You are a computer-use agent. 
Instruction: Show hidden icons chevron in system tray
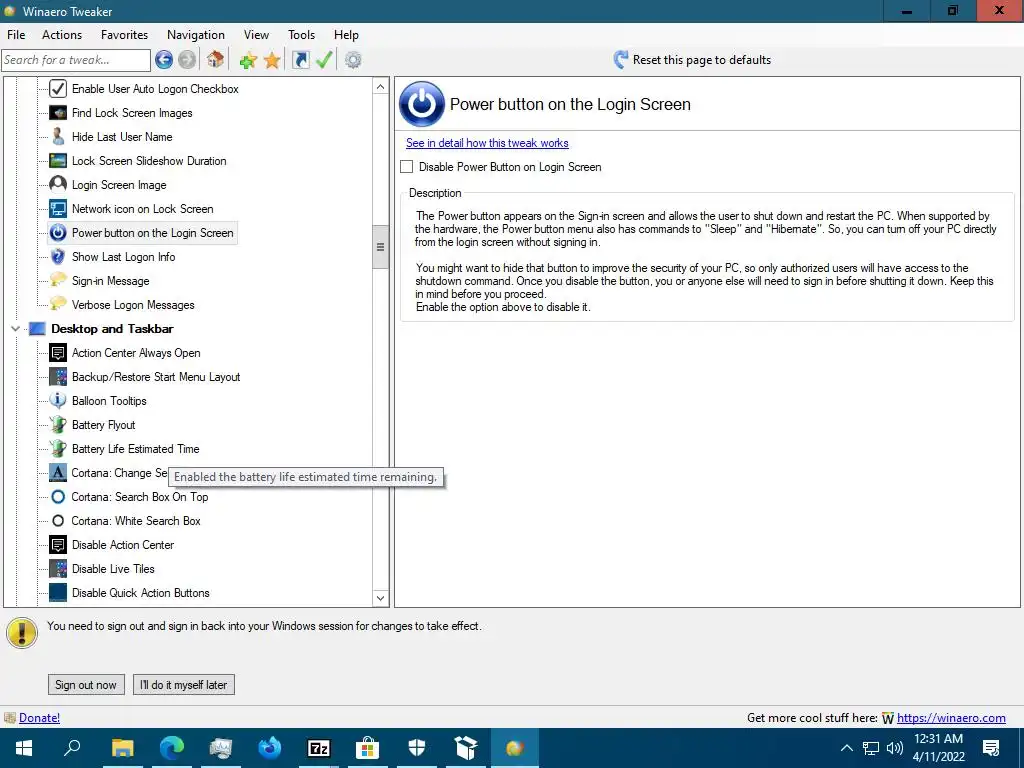(x=846, y=748)
